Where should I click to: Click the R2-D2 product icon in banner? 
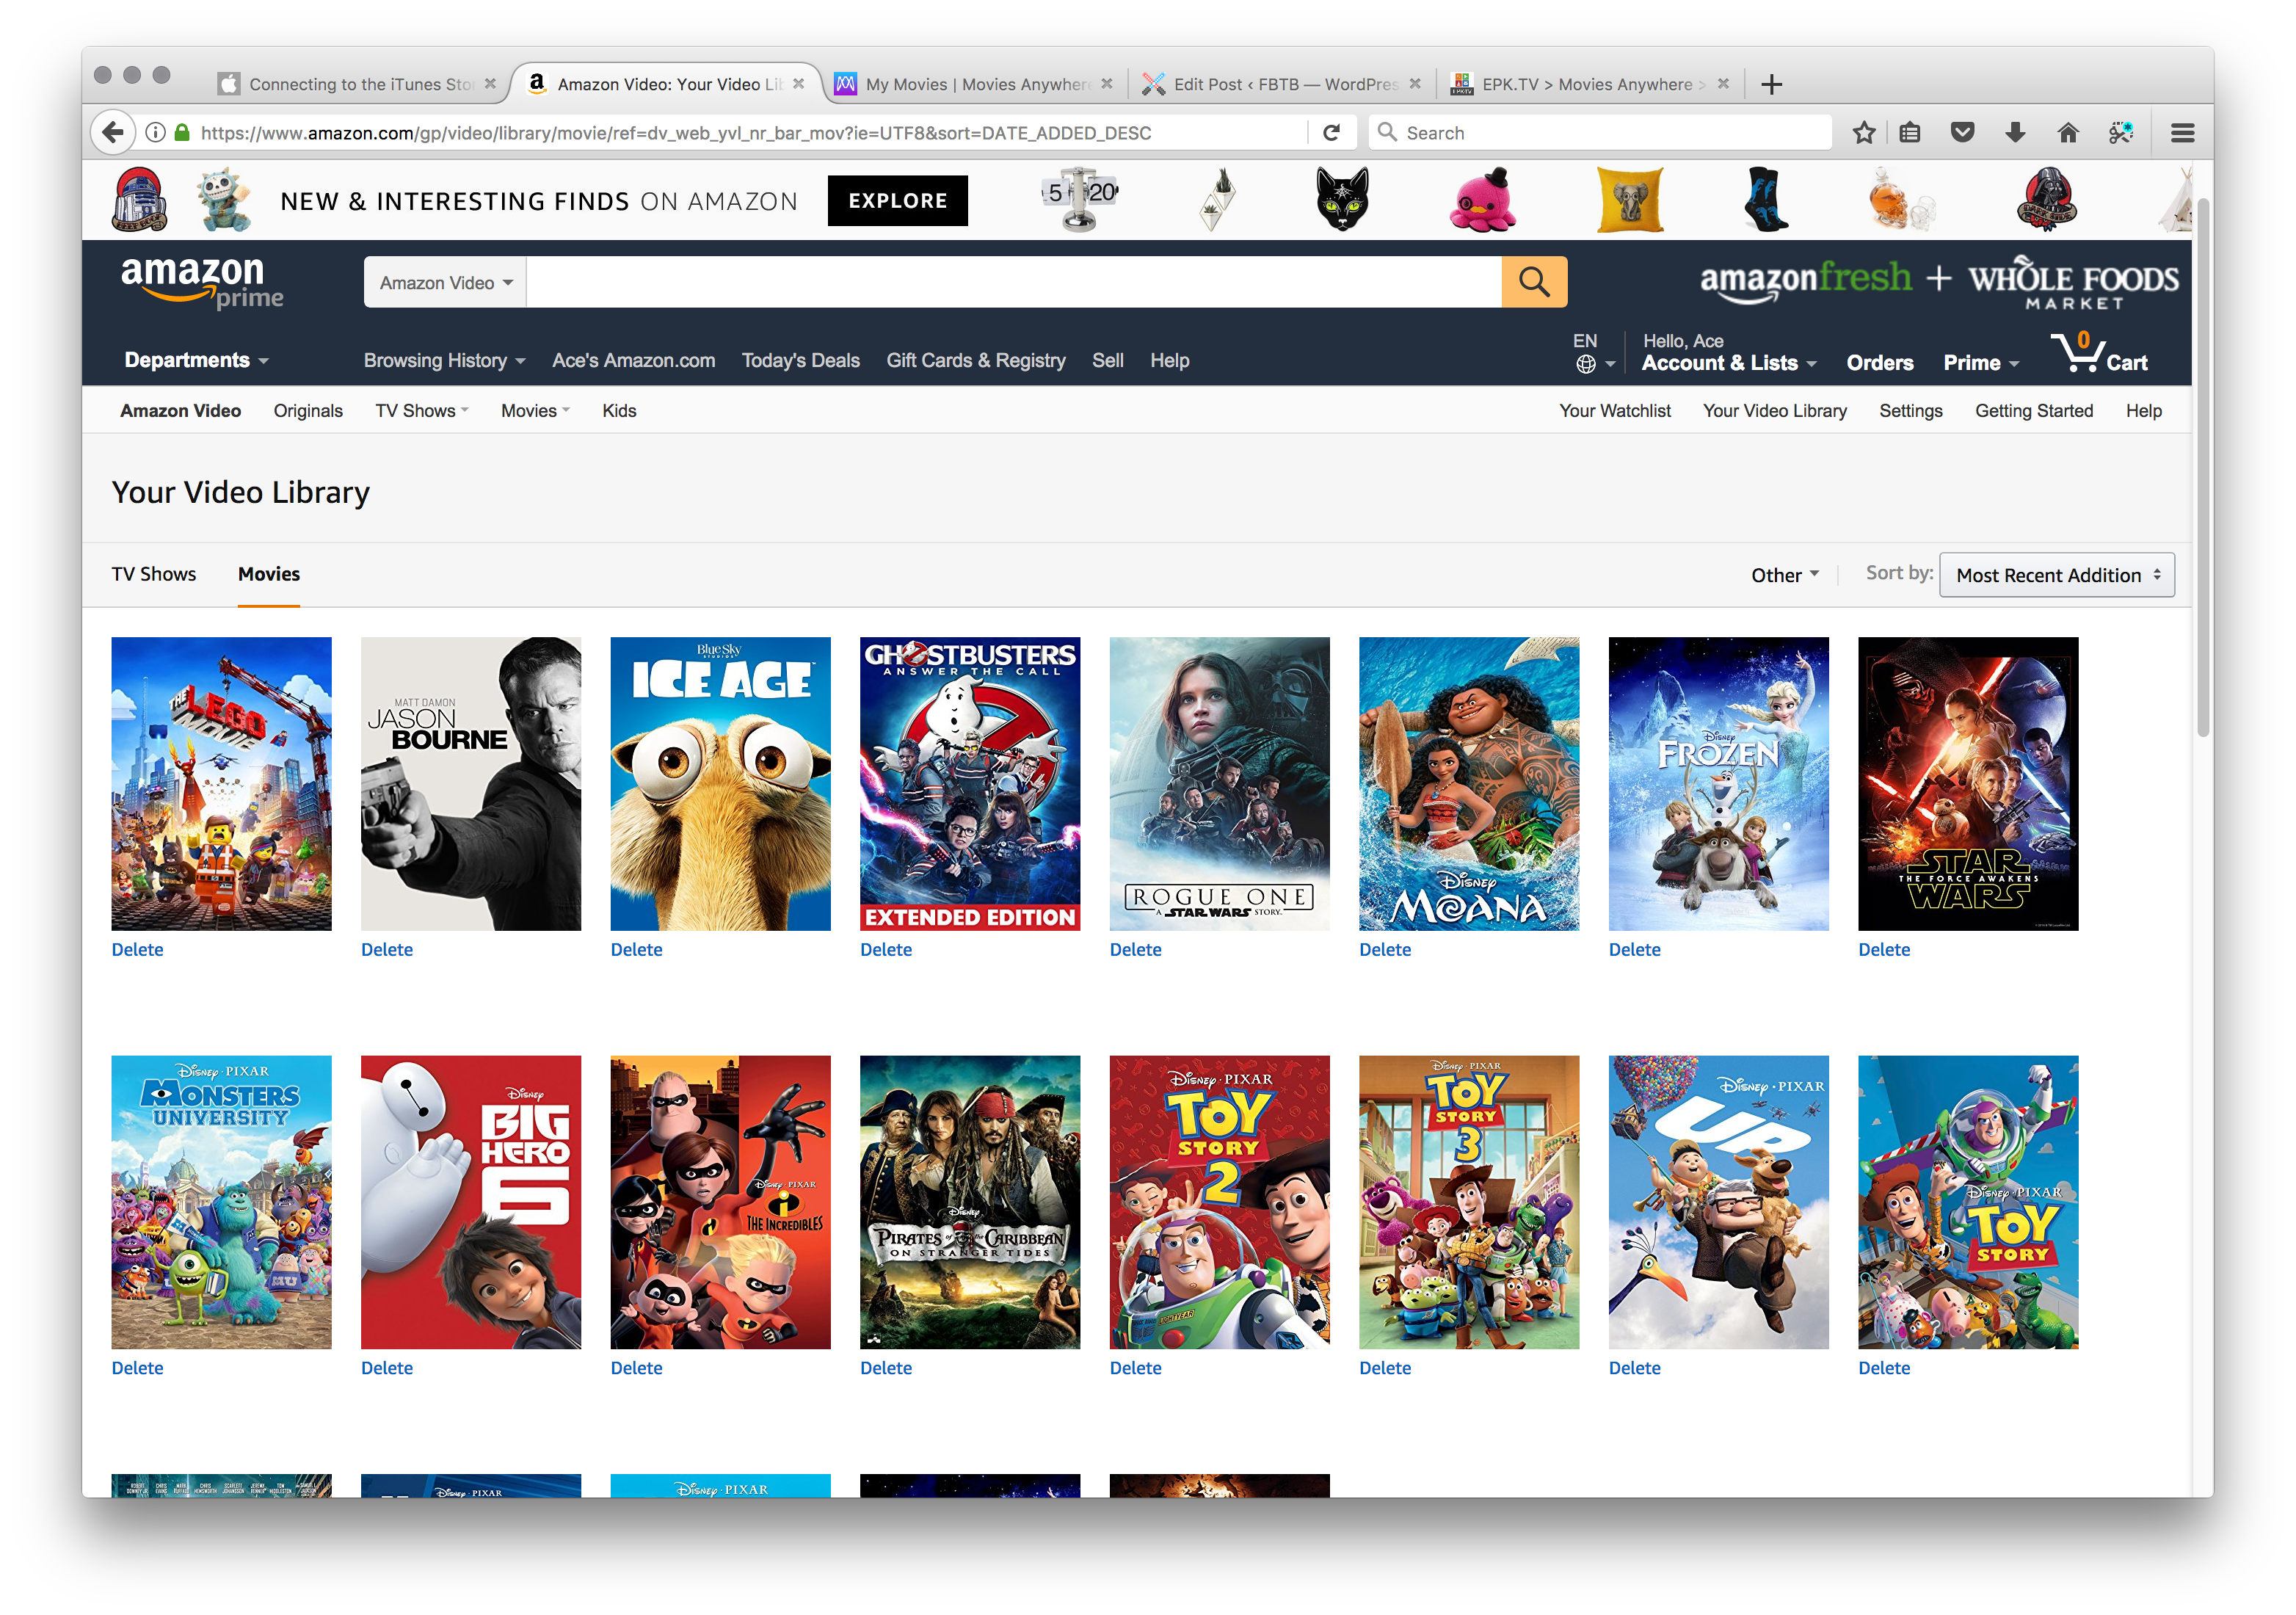coord(139,200)
